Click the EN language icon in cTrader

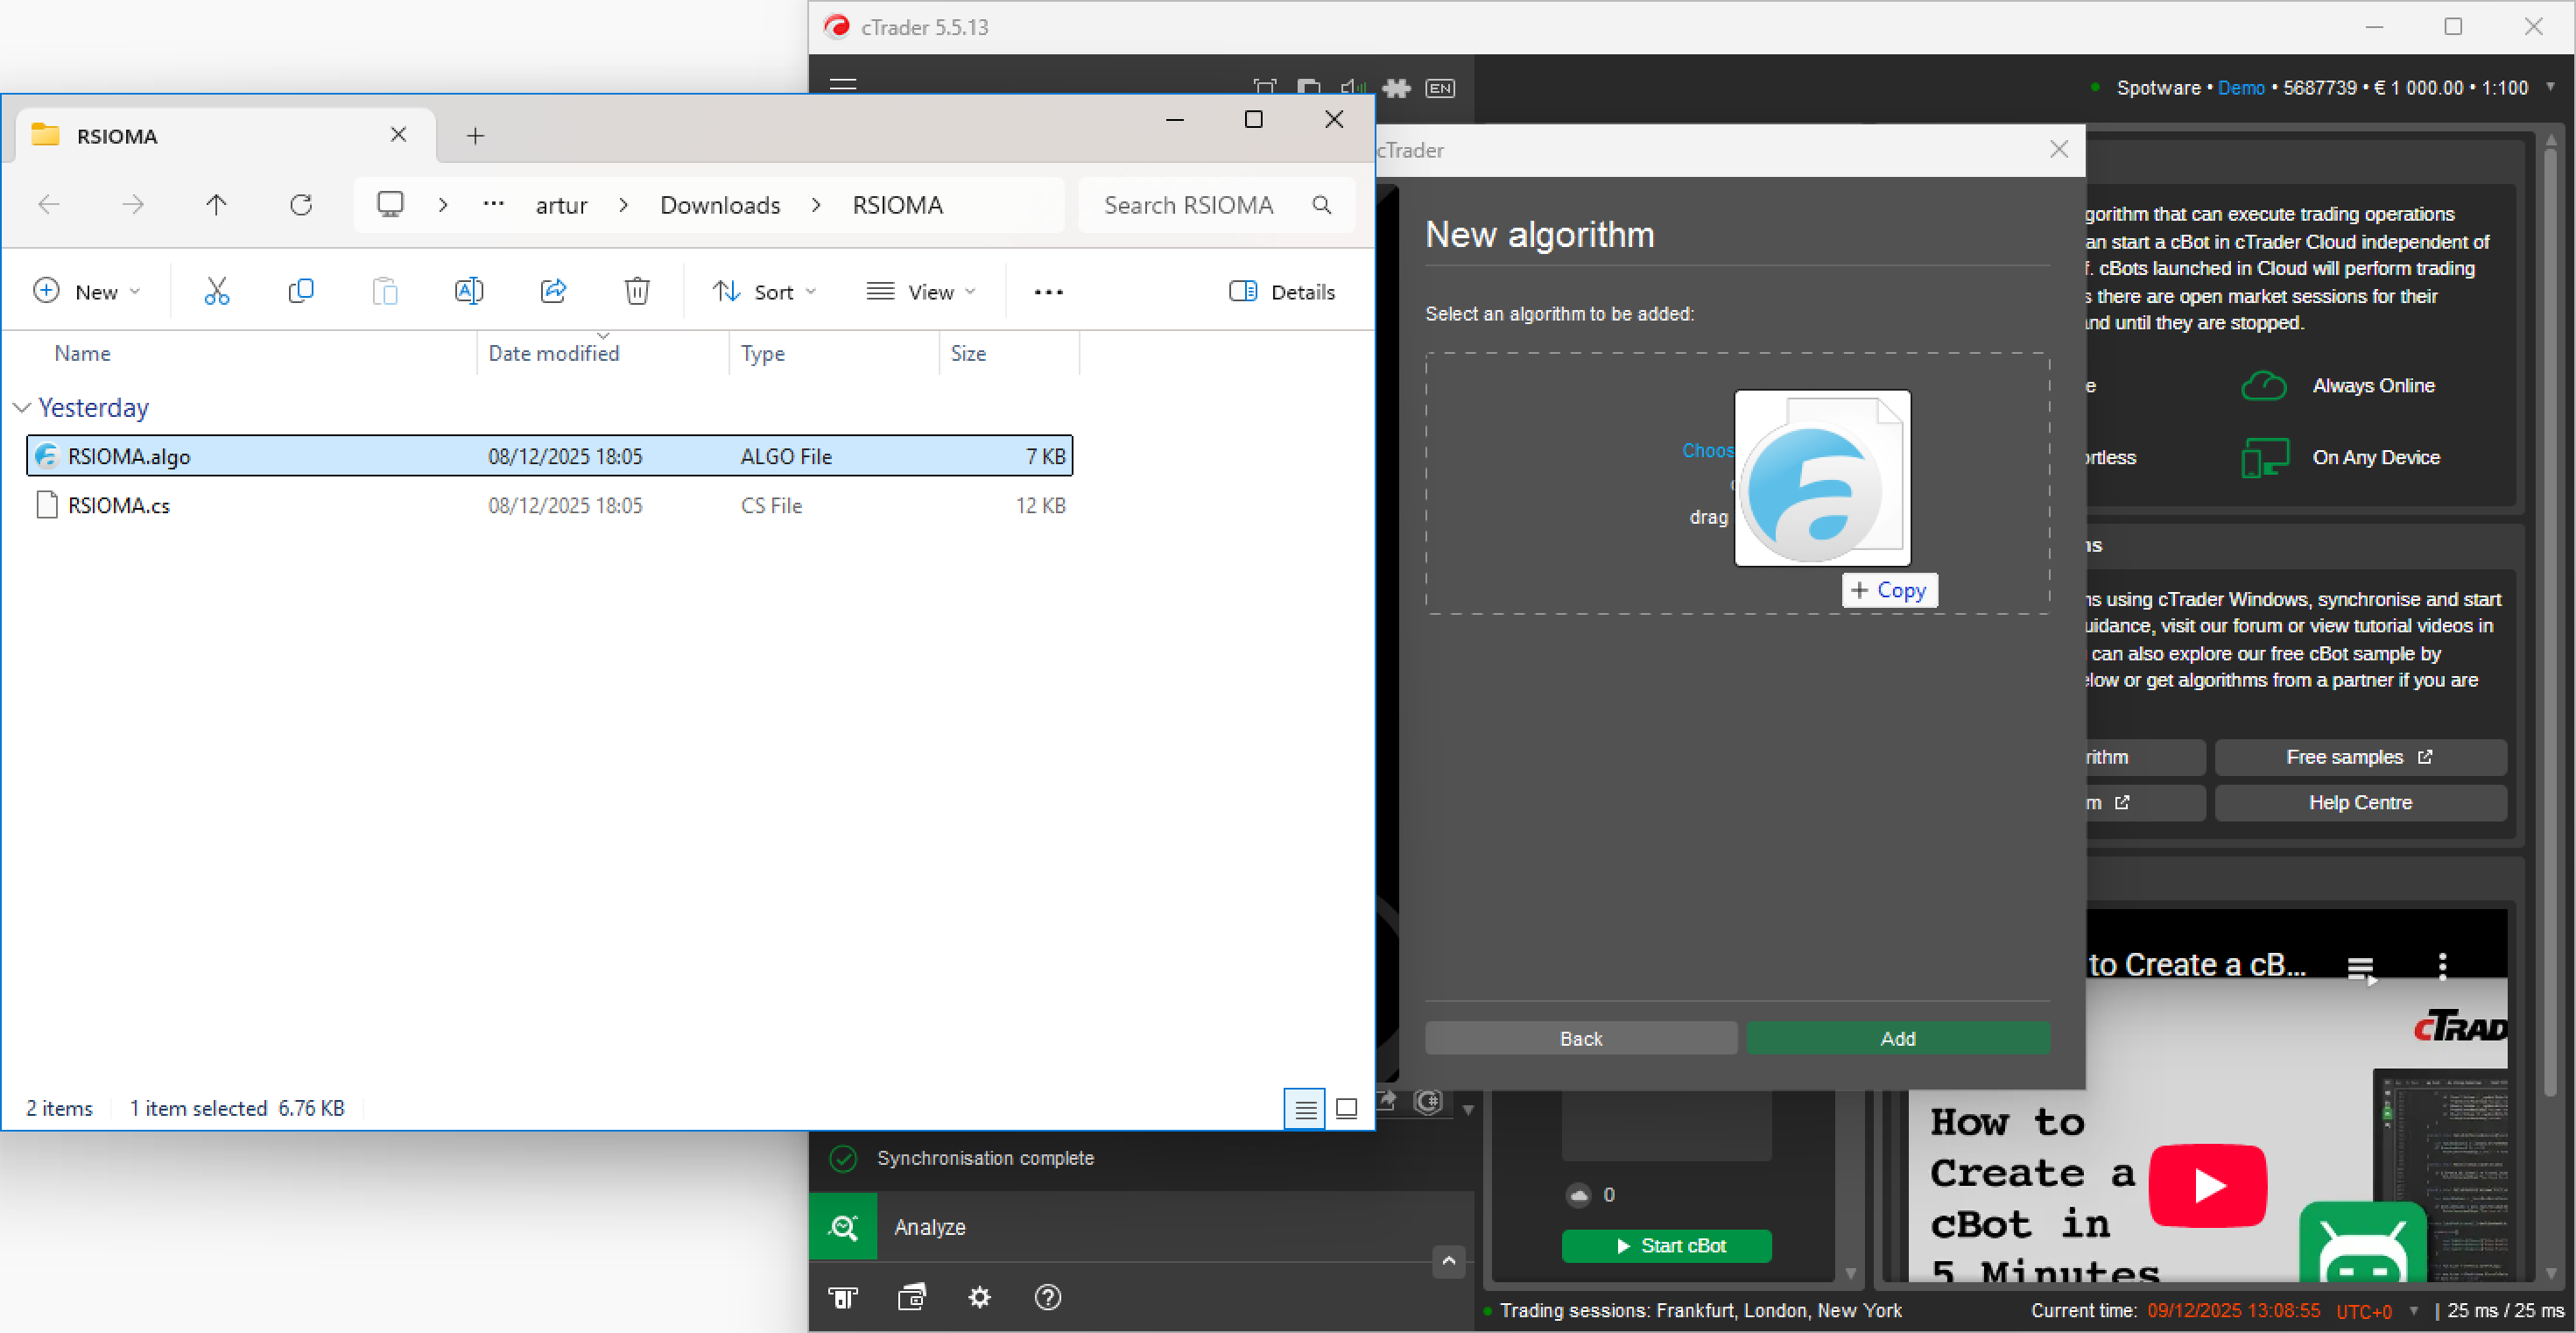click(x=1440, y=88)
